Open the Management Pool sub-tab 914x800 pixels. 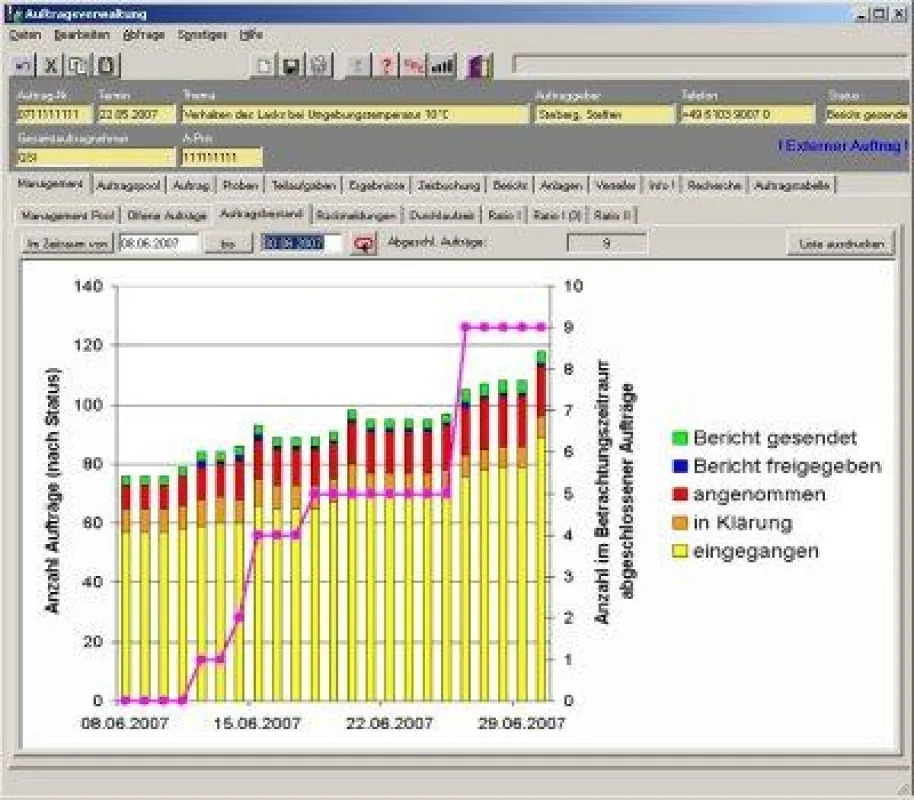pos(68,216)
